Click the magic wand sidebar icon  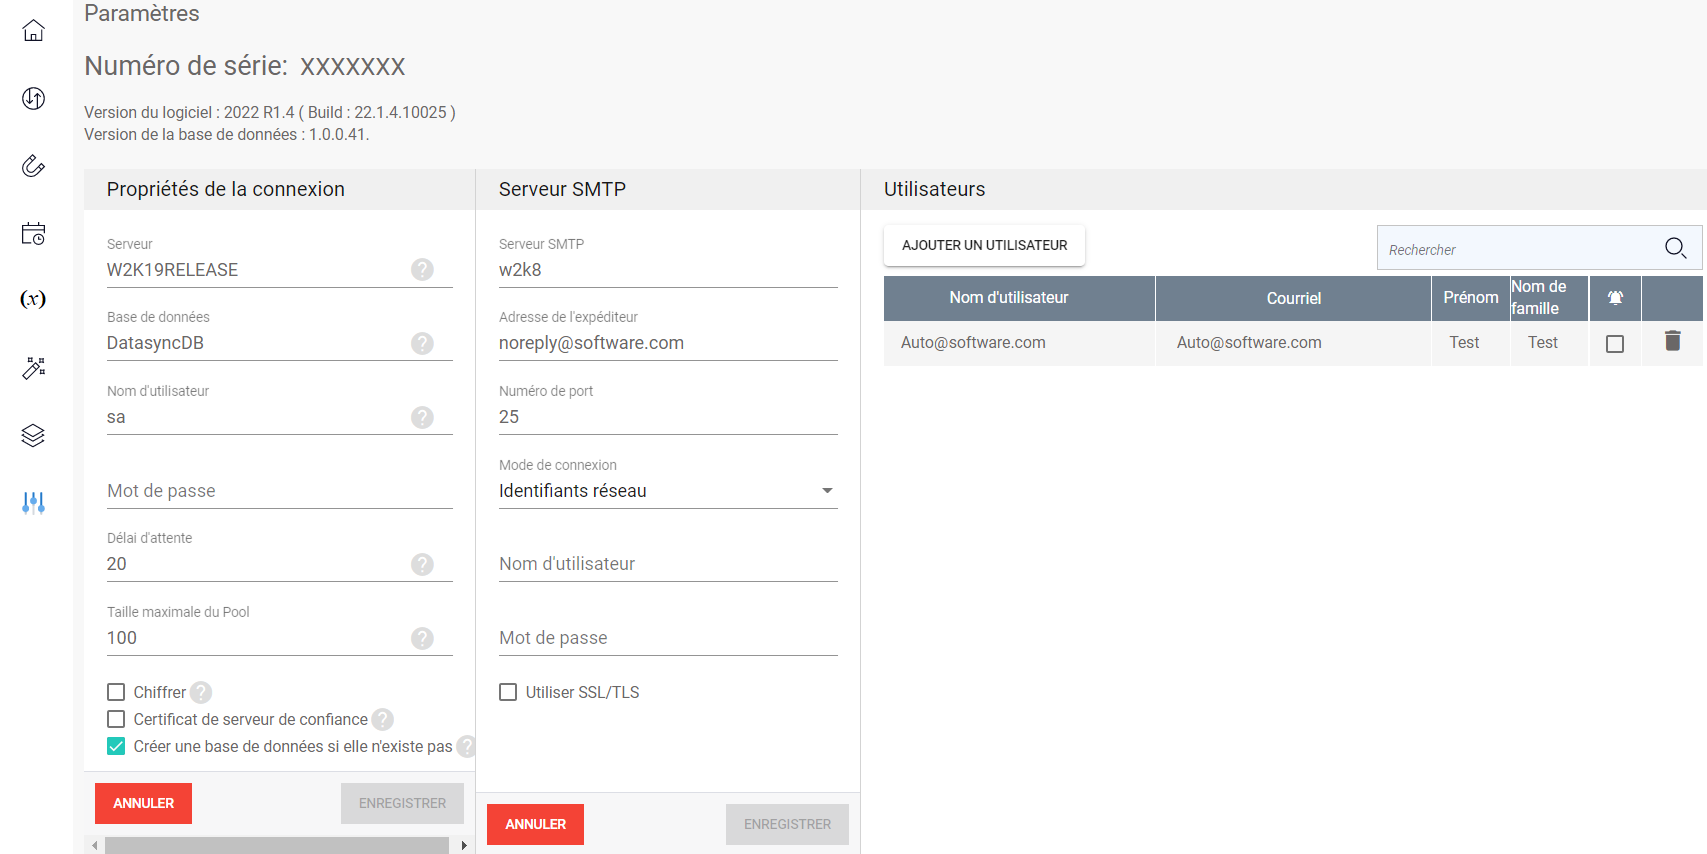click(x=33, y=368)
